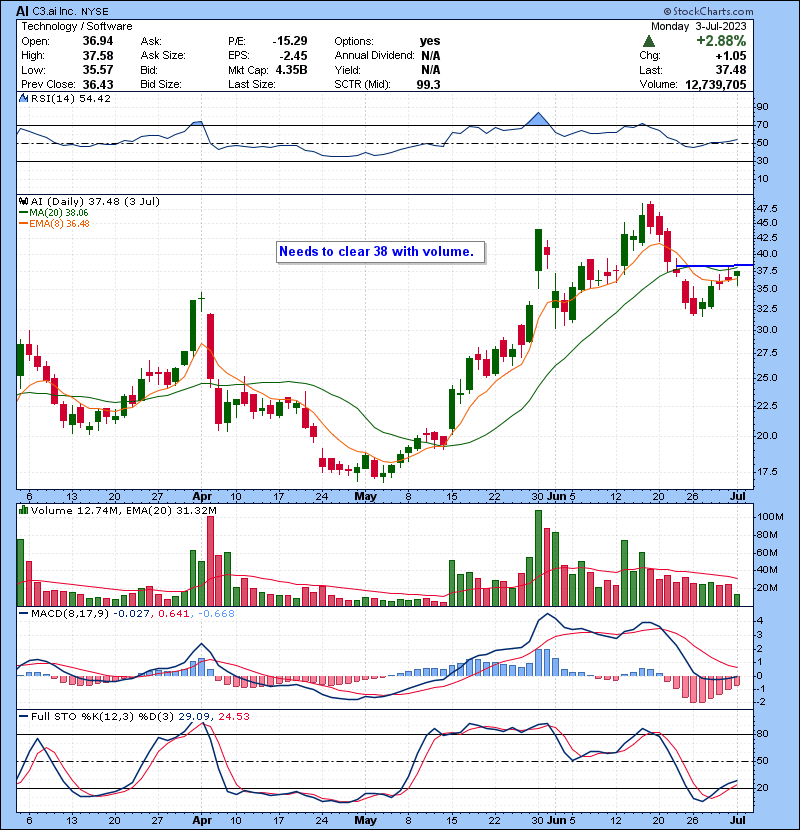Click the stochastic %K value '29.09'

coord(194,716)
